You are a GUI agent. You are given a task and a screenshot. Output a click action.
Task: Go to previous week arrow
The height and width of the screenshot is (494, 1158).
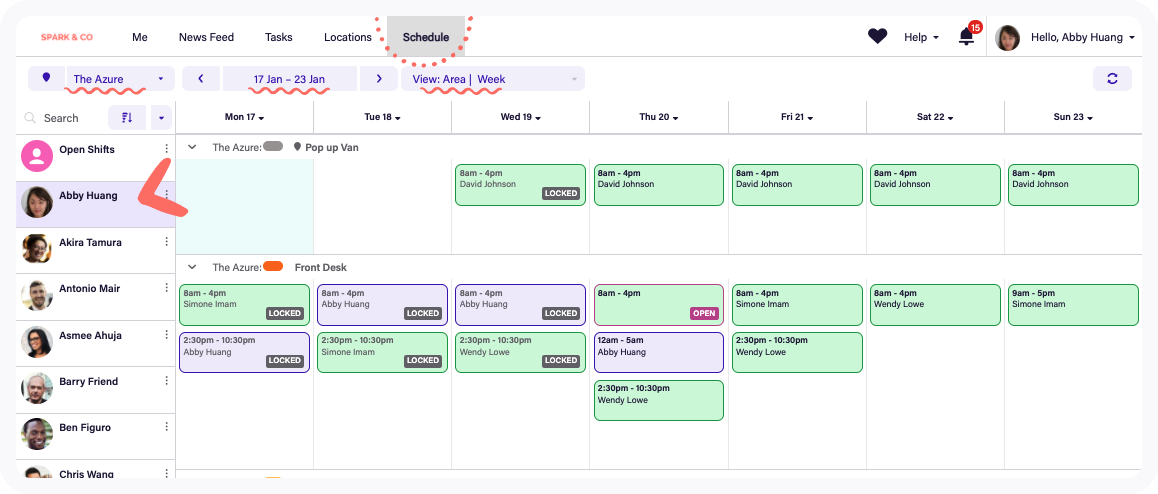pyautogui.click(x=200, y=78)
